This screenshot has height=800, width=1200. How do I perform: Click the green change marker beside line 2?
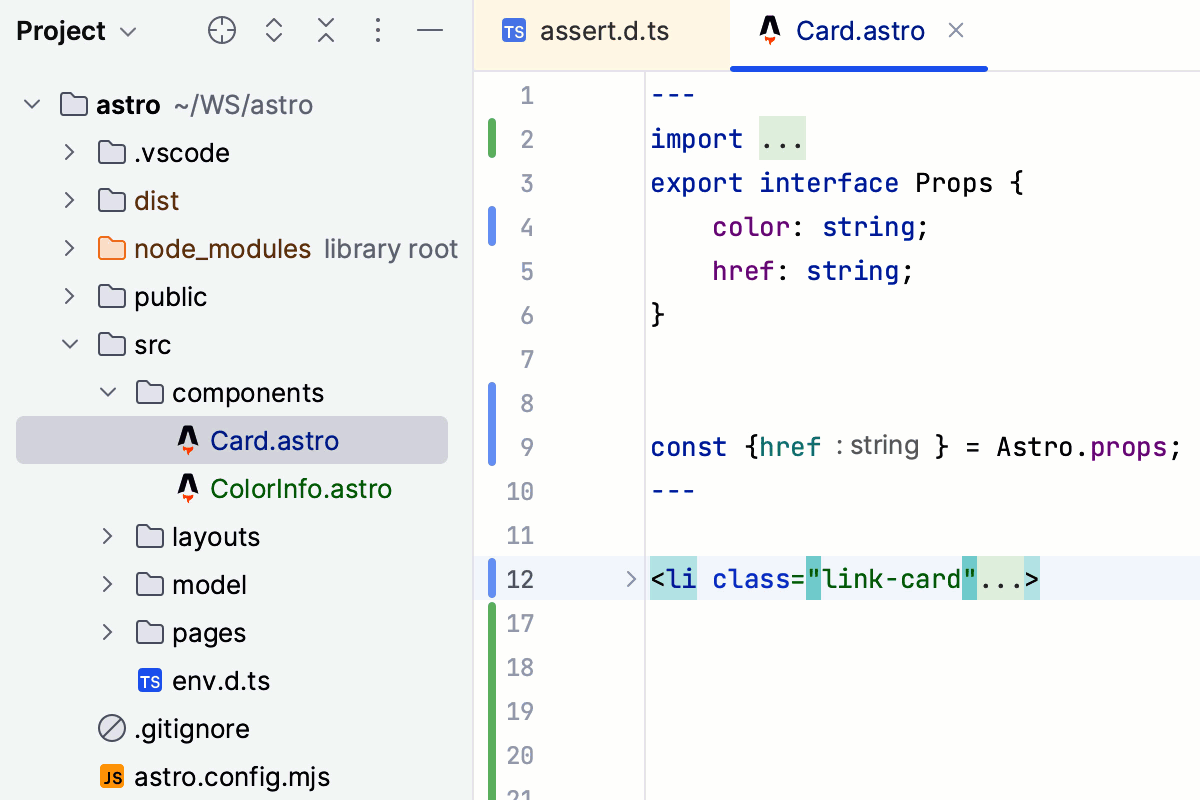(x=492, y=138)
